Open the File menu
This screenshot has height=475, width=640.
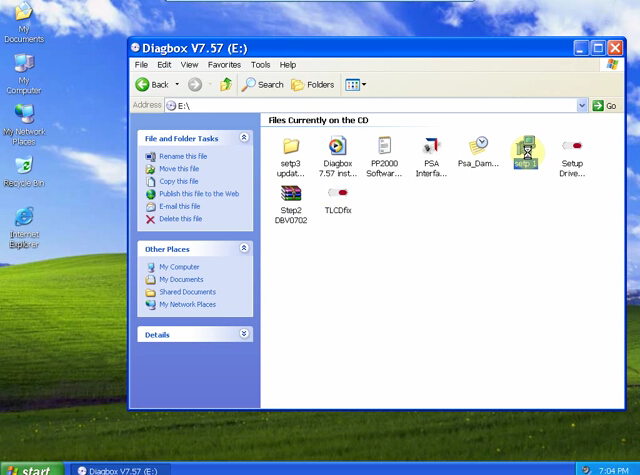pyautogui.click(x=141, y=65)
